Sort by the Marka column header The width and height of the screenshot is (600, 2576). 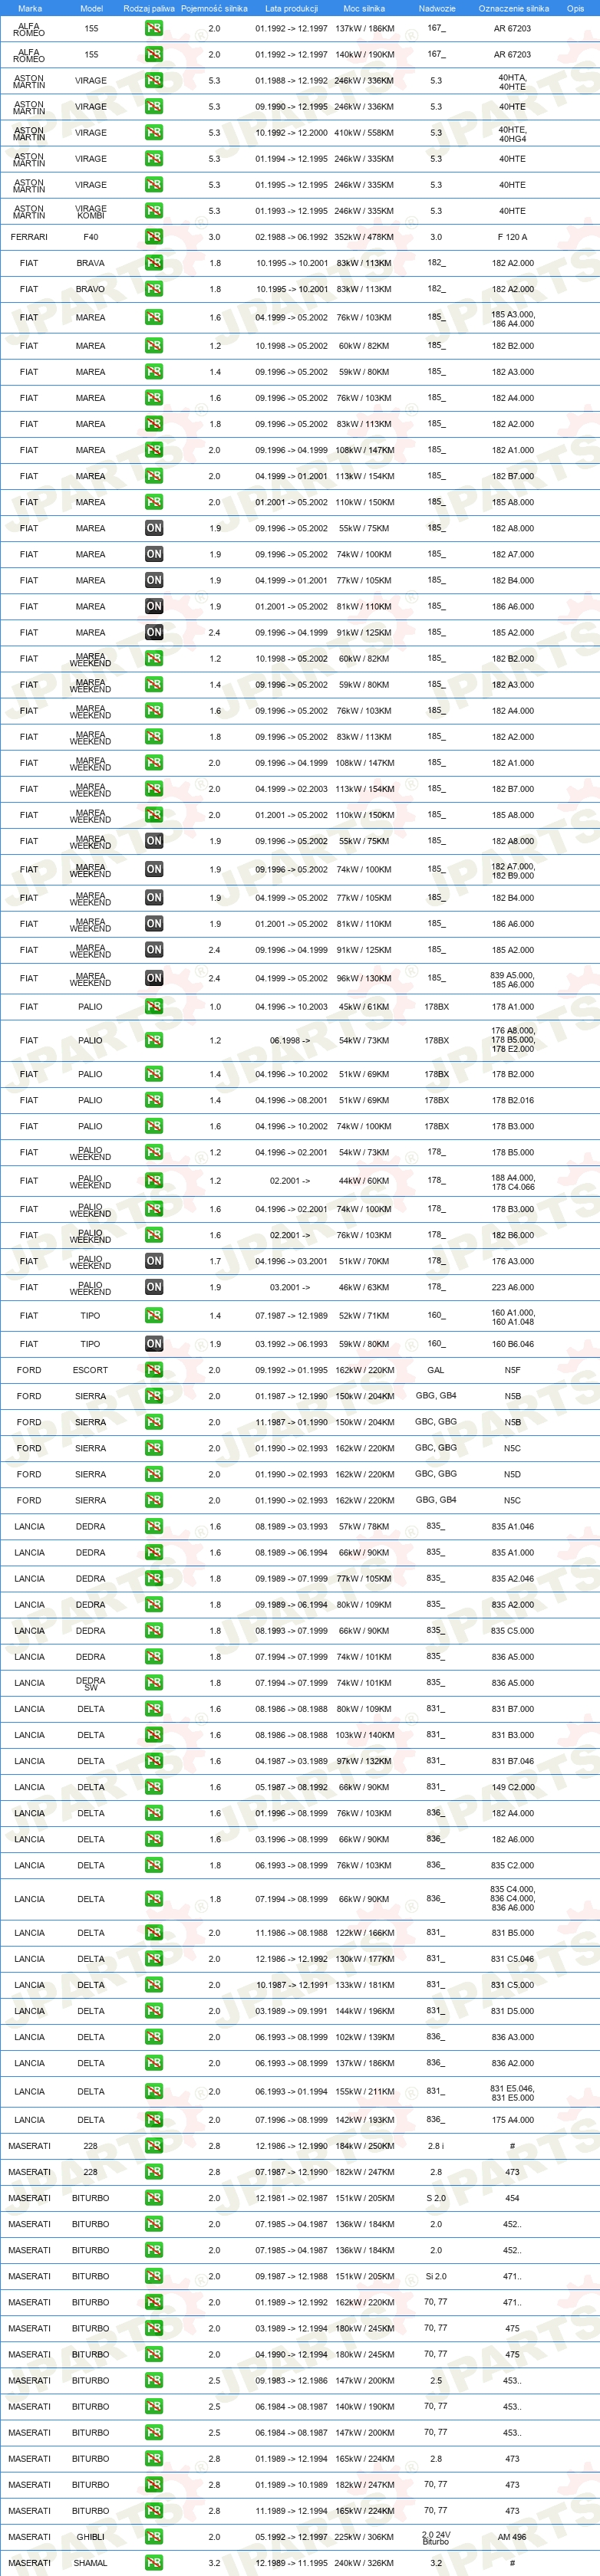pos(30,8)
